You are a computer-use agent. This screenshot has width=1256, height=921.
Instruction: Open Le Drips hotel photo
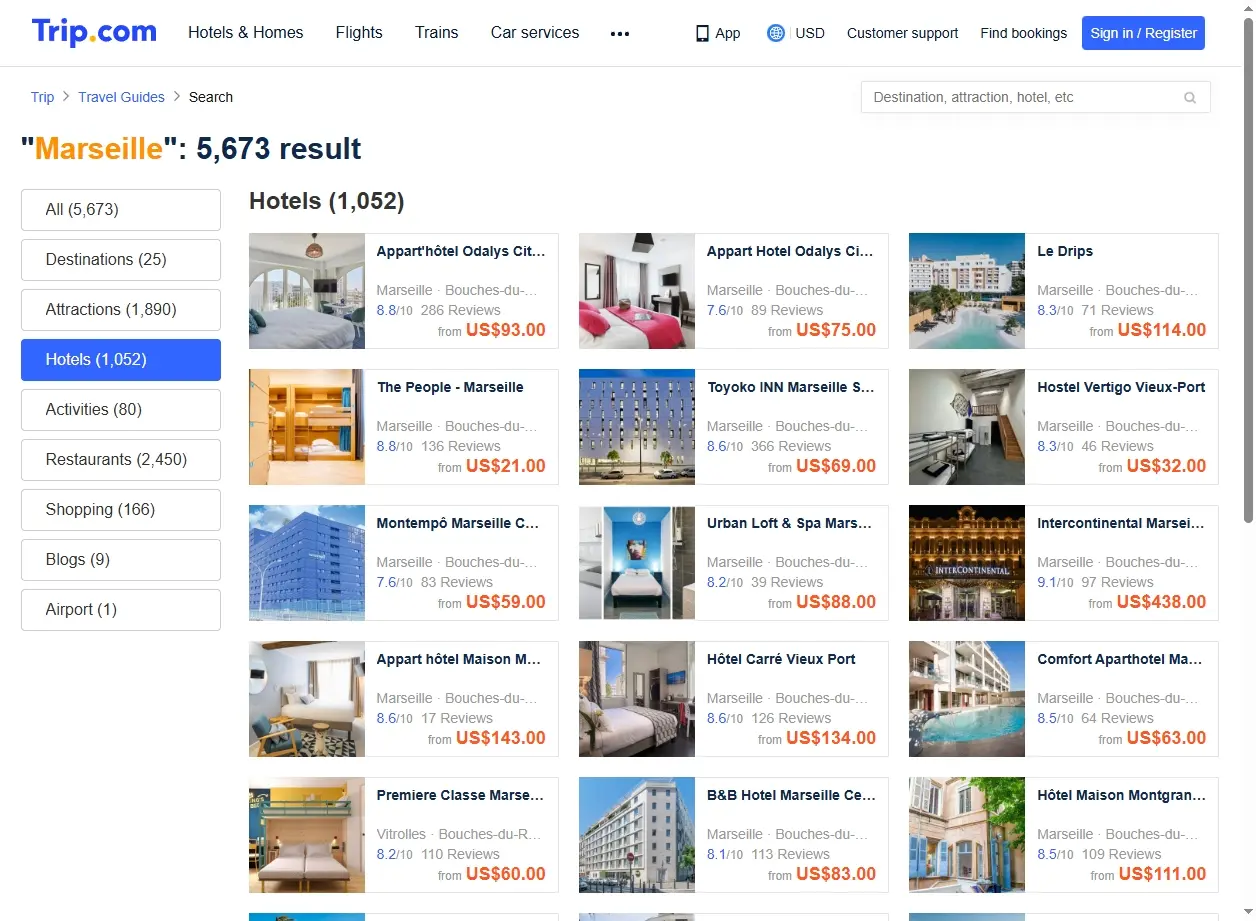coord(967,291)
